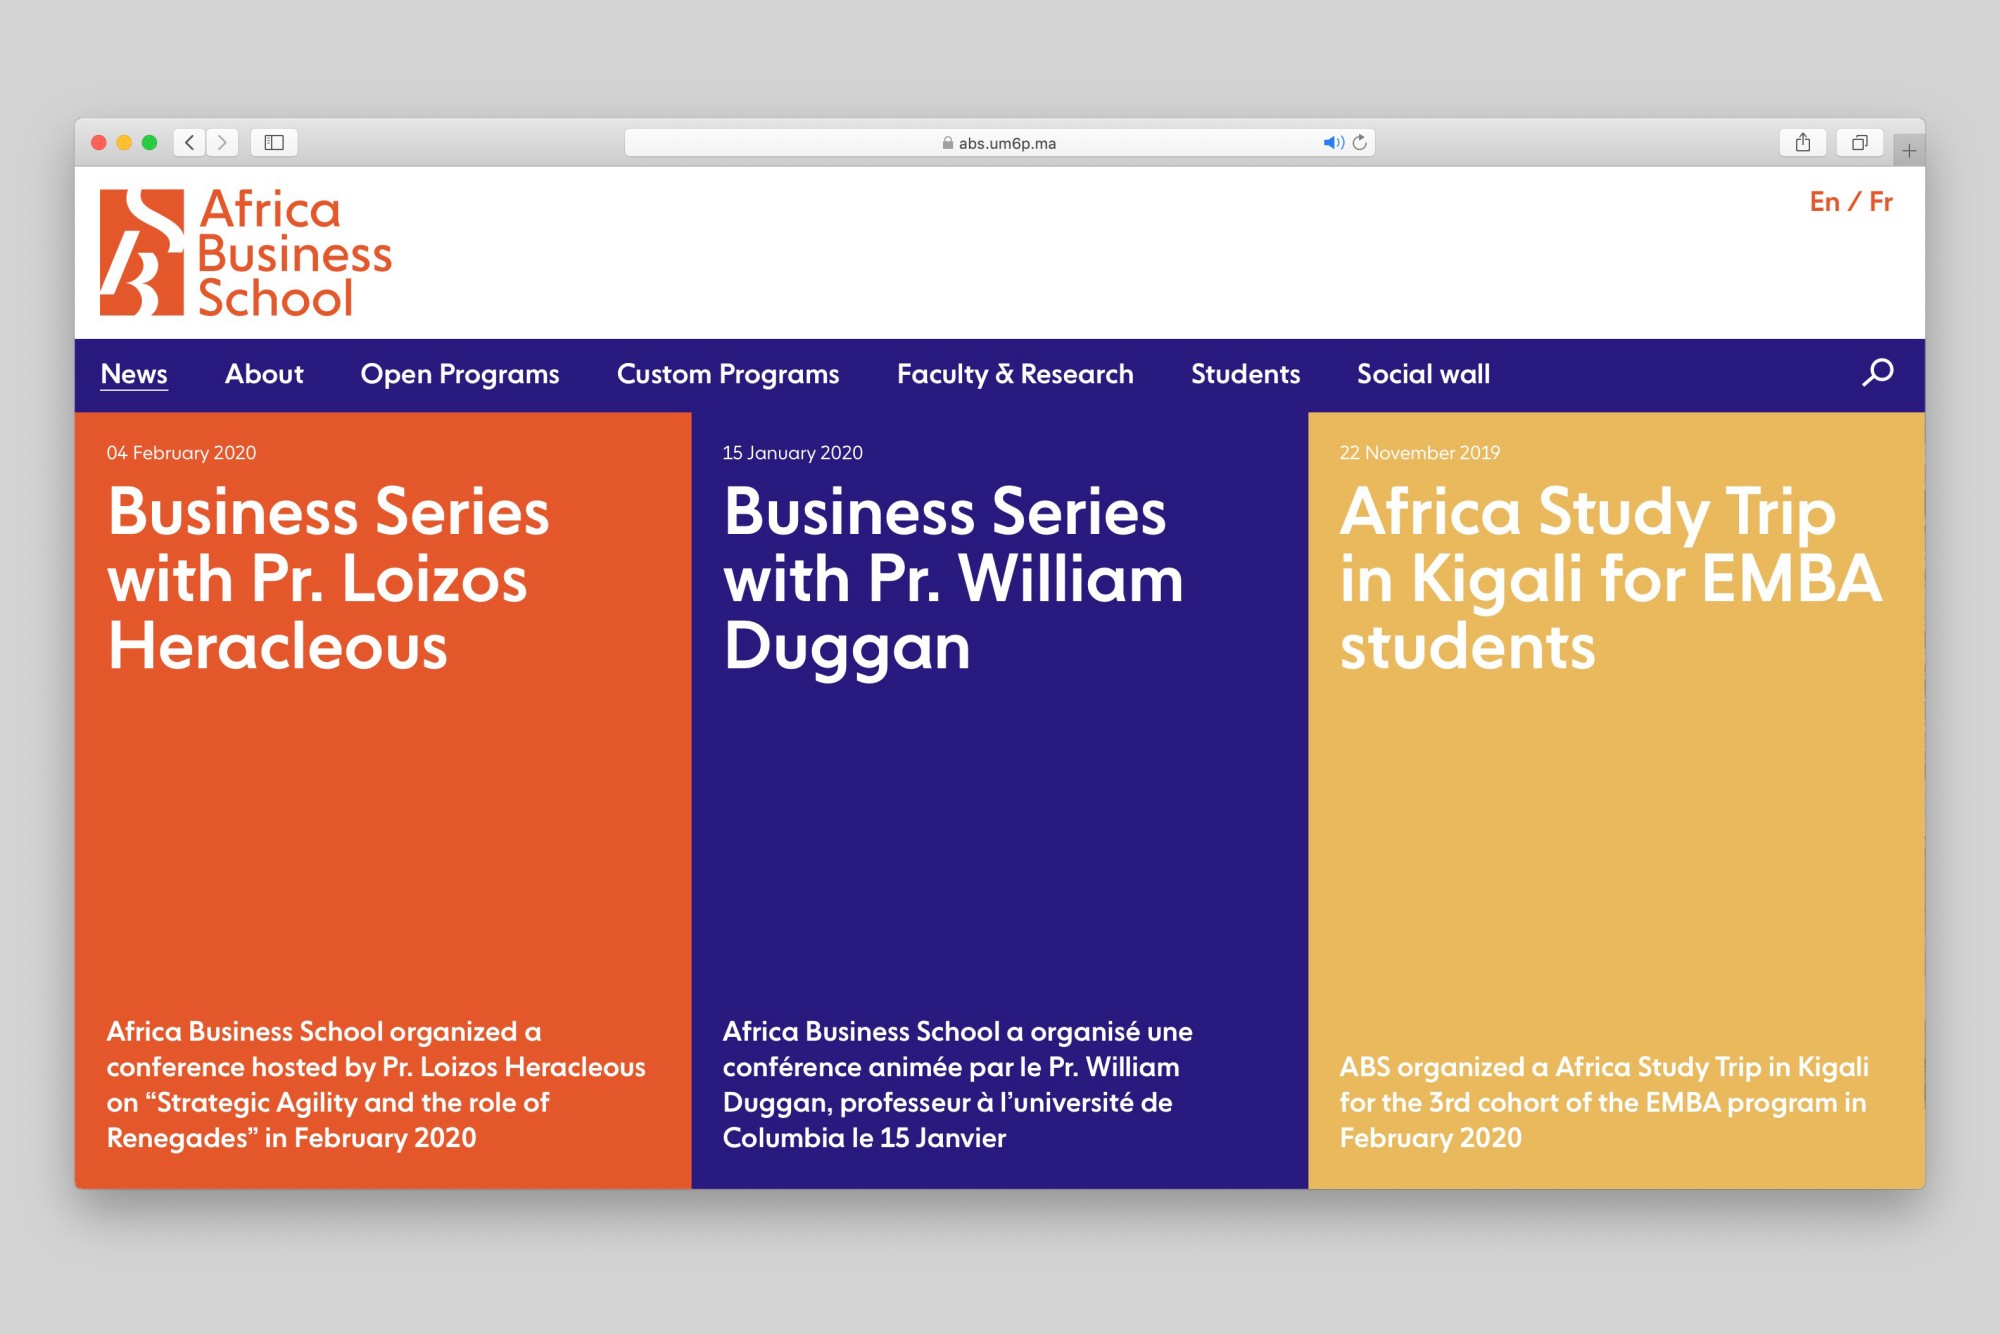Open the Share sheet icon

click(x=1802, y=143)
